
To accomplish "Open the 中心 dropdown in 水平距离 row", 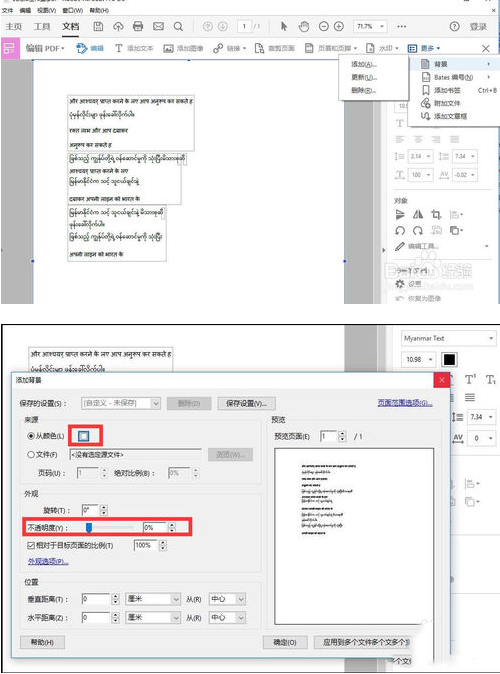I will point(227,618).
